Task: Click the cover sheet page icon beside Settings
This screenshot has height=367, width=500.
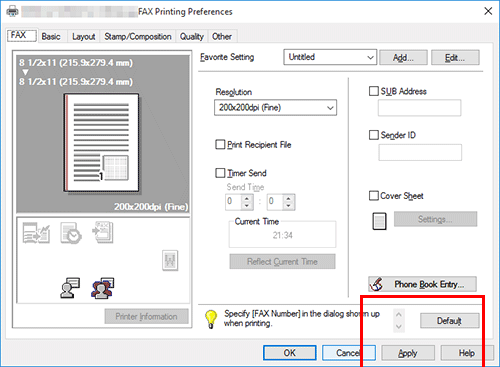Action: 379,221
